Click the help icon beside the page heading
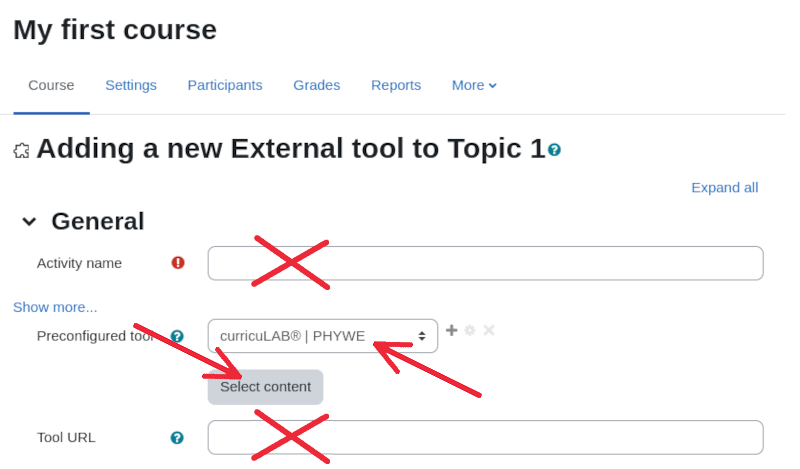This screenshot has width=800, height=469. pos(554,150)
